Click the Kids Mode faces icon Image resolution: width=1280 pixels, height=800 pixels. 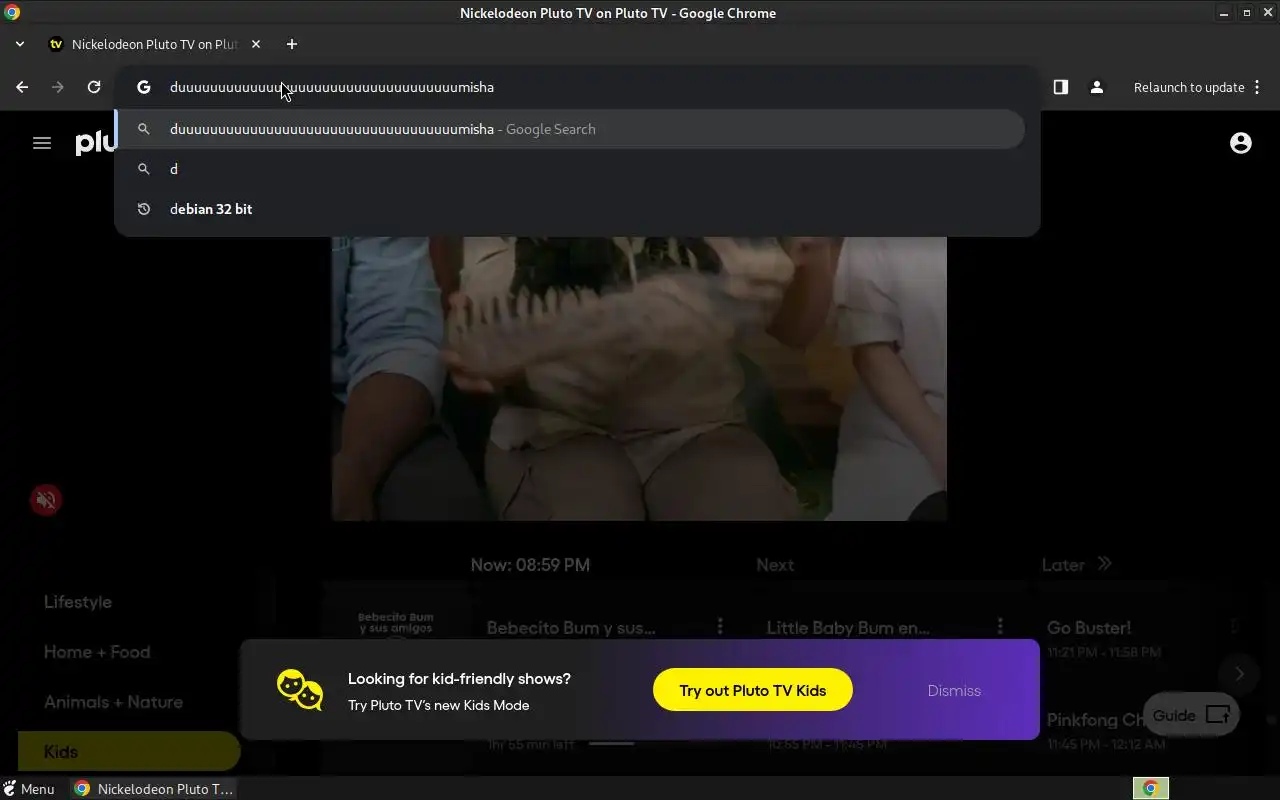tap(300, 690)
